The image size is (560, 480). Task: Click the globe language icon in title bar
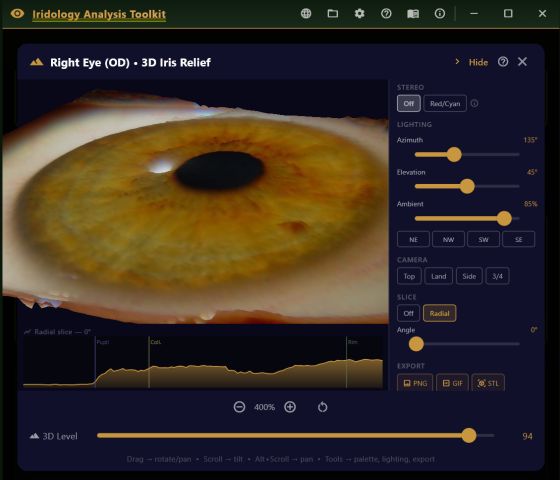[306, 14]
